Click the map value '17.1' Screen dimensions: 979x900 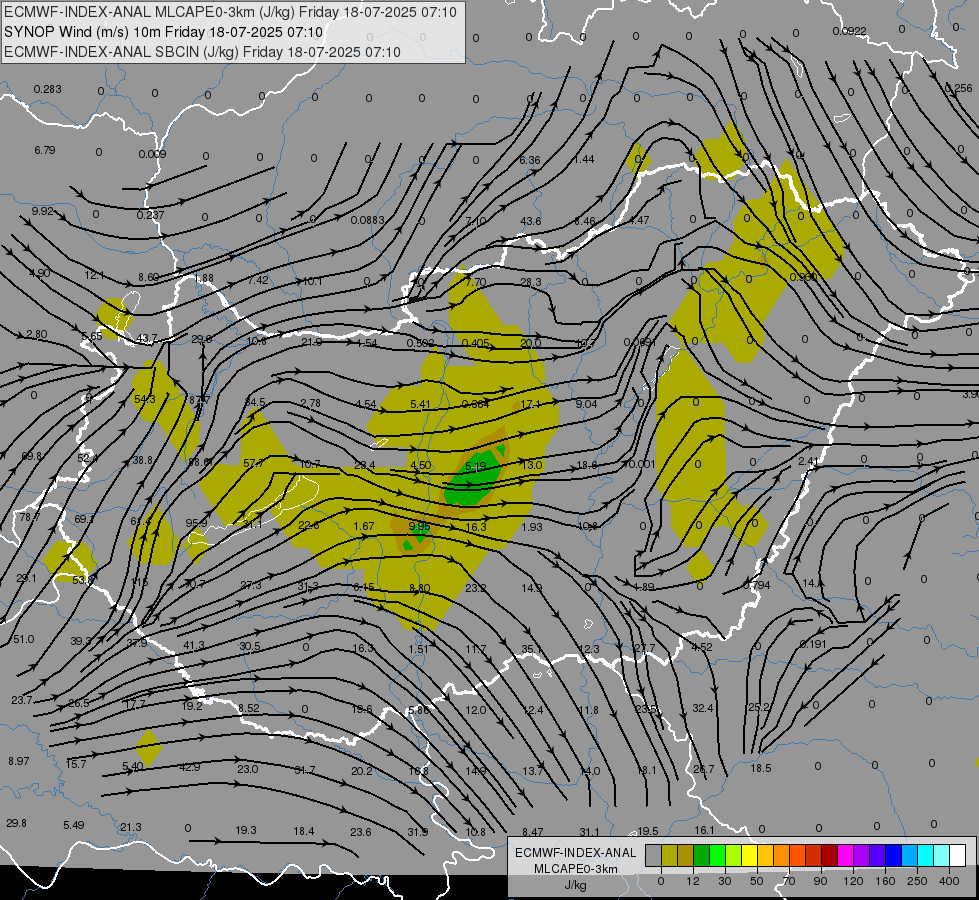pos(531,404)
